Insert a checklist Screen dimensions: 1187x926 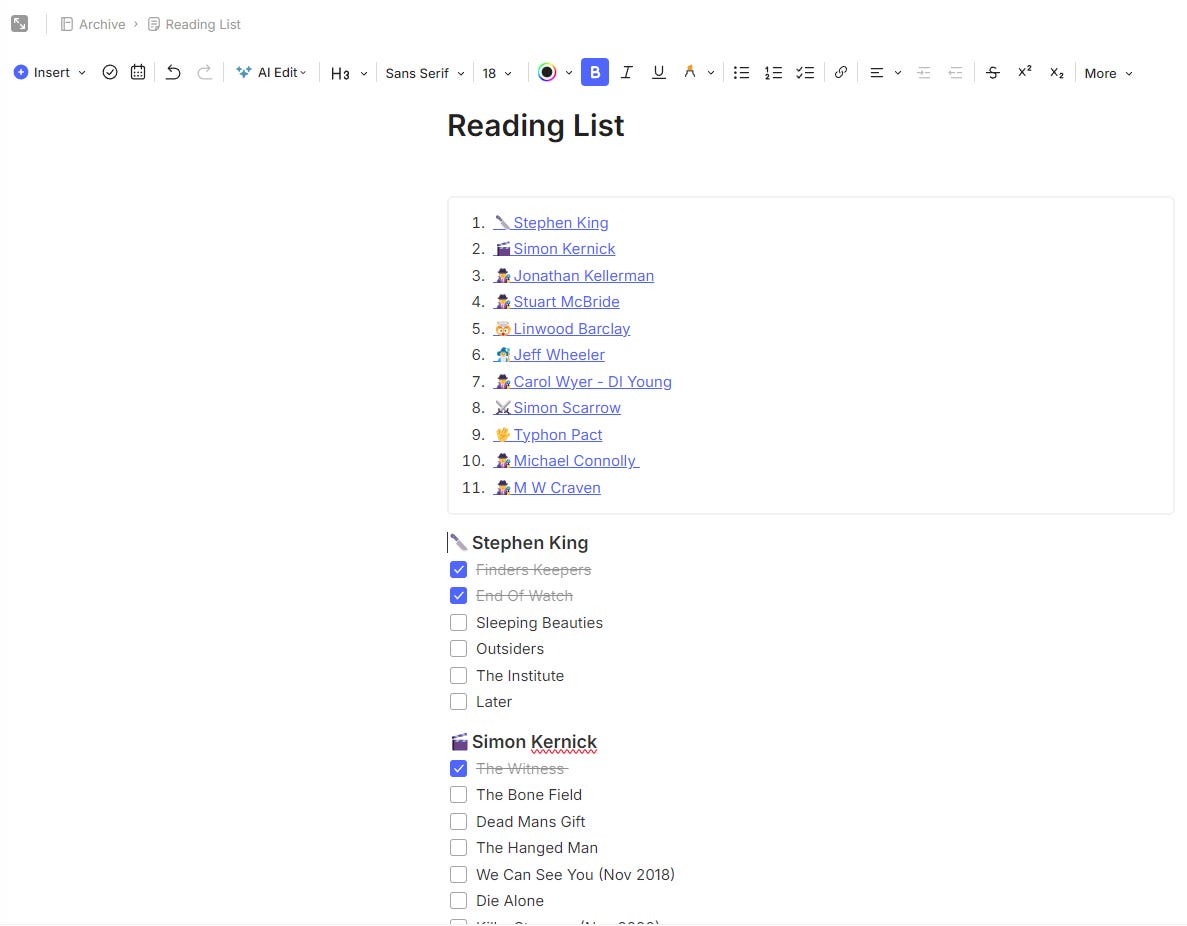(x=805, y=73)
